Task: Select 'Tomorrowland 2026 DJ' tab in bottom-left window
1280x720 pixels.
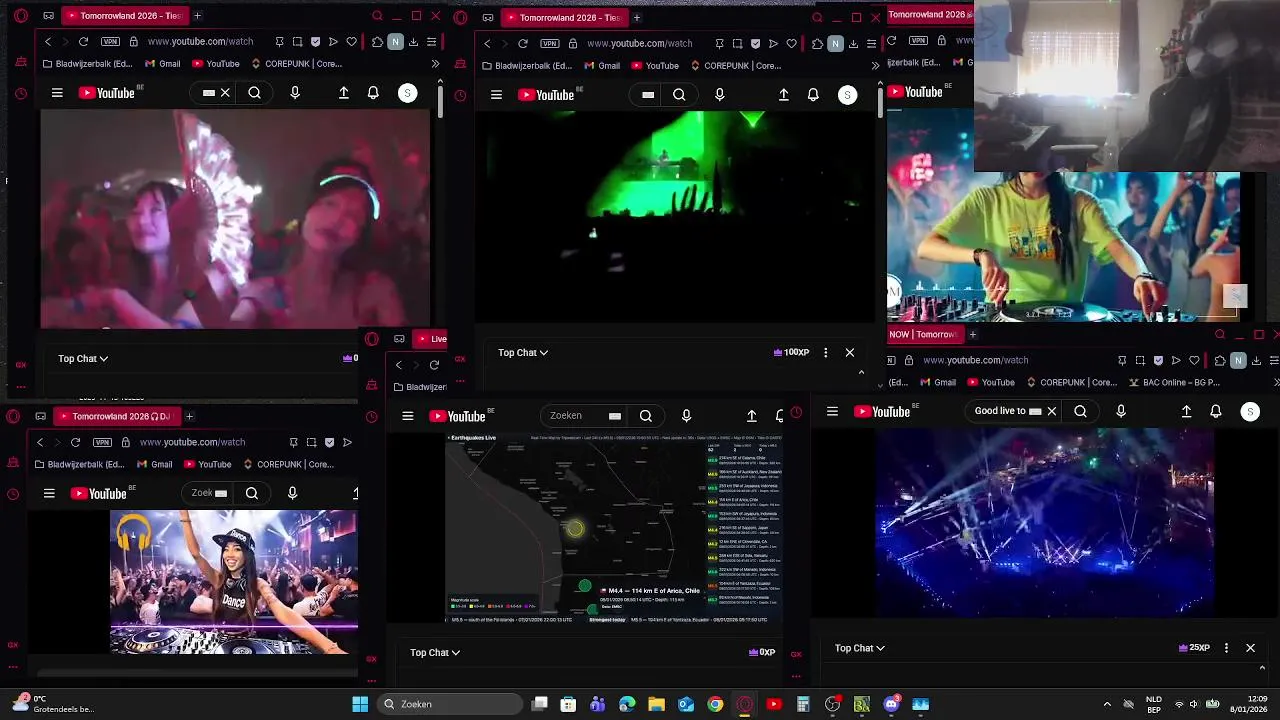Action: coord(115,416)
